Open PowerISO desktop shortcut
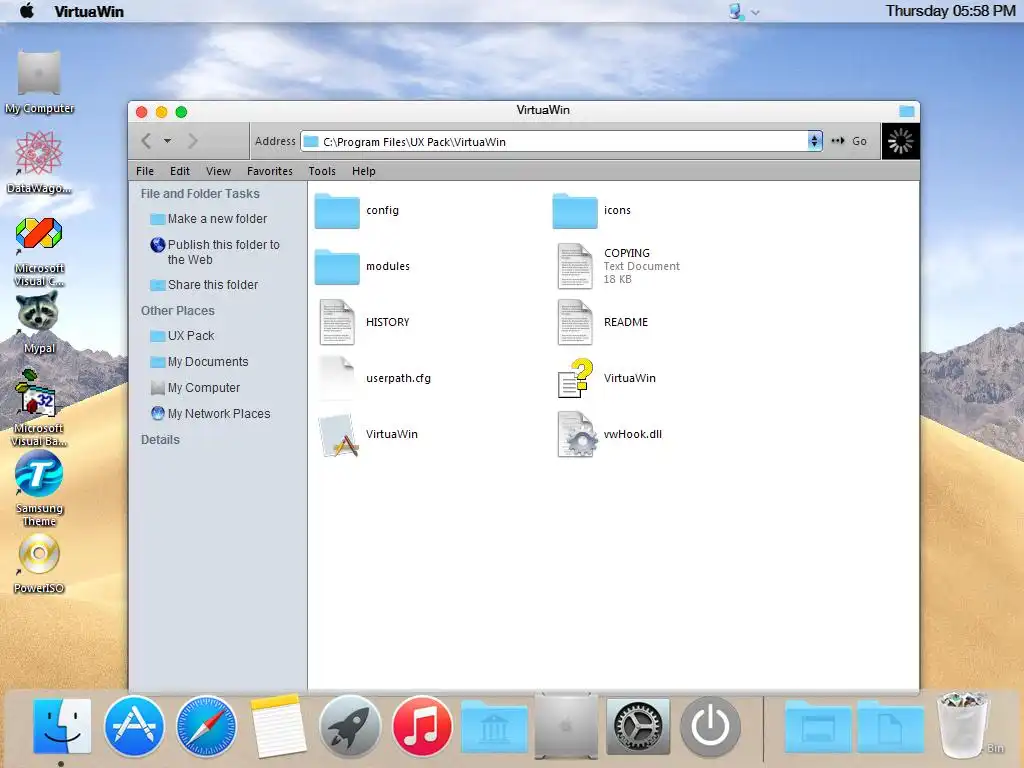The height and width of the screenshot is (768, 1024). click(39, 564)
